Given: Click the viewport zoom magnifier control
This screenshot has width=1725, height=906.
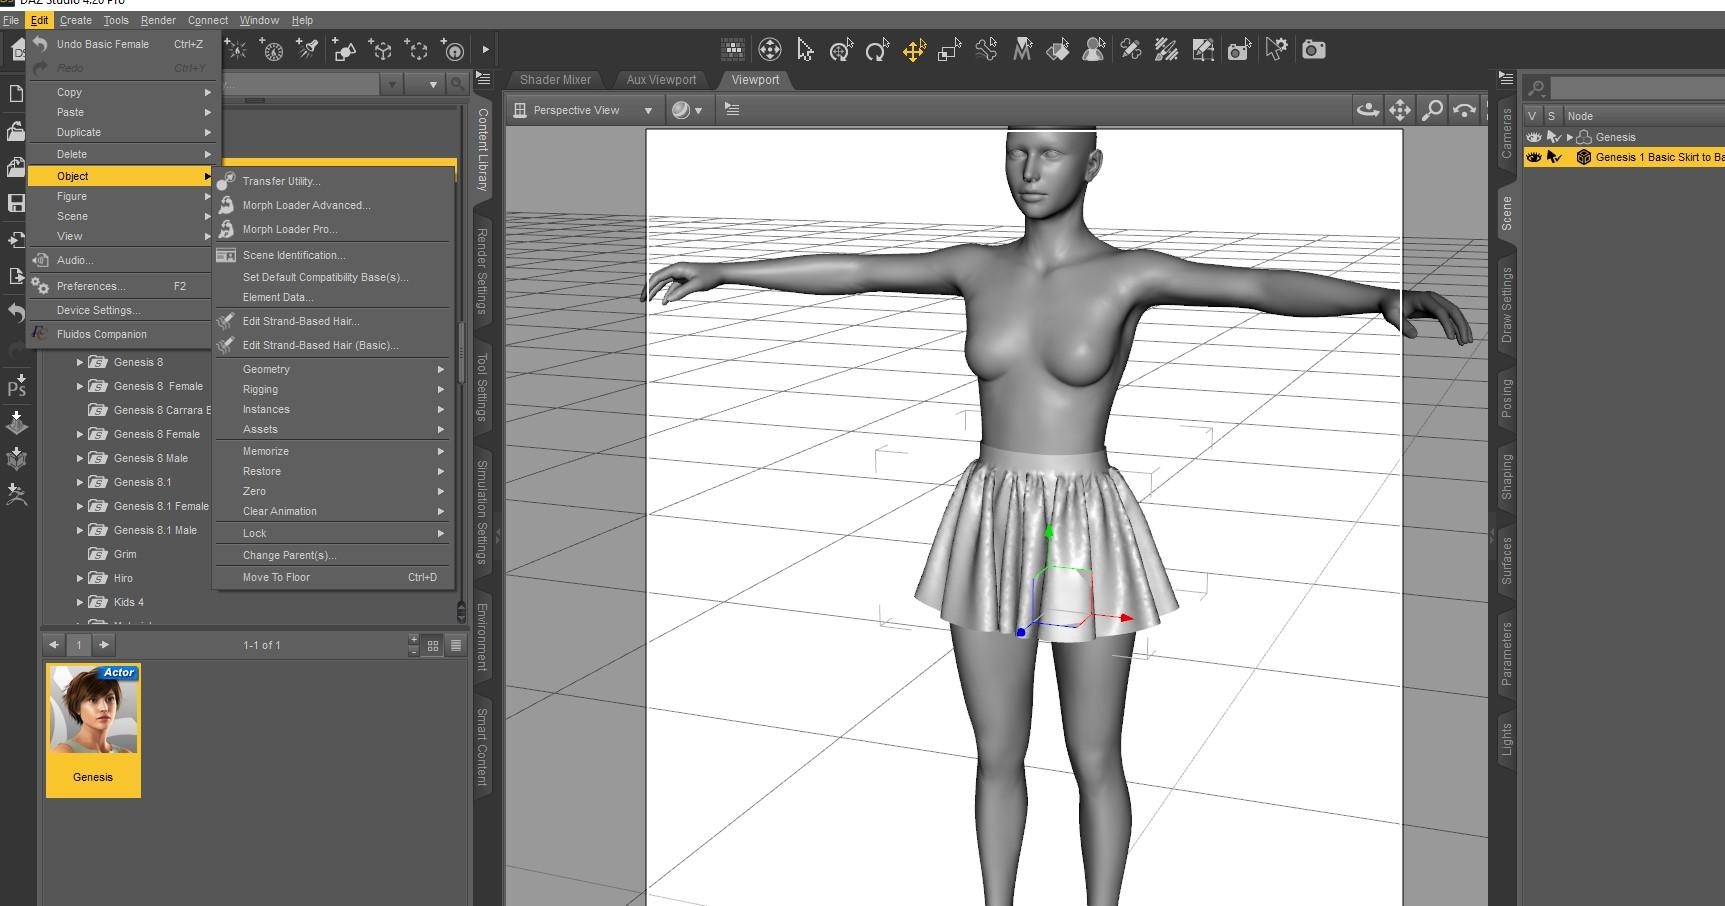Looking at the screenshot, I should [x=1432, y=110].
